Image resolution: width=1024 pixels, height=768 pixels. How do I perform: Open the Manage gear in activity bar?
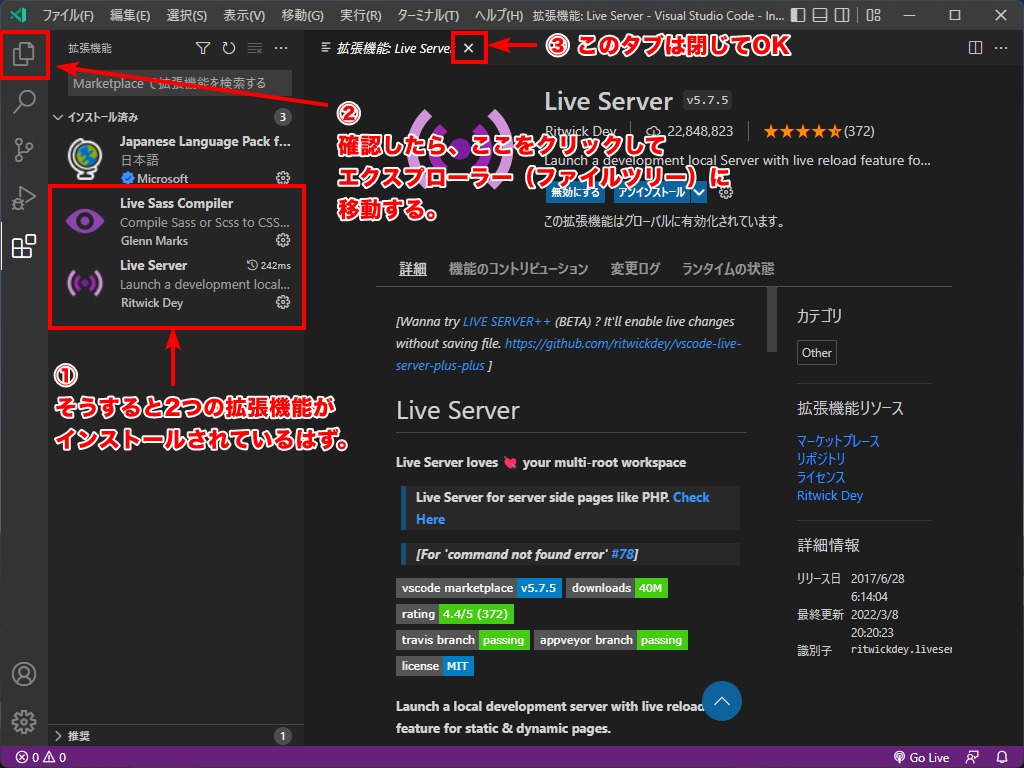tap(24, 722)
